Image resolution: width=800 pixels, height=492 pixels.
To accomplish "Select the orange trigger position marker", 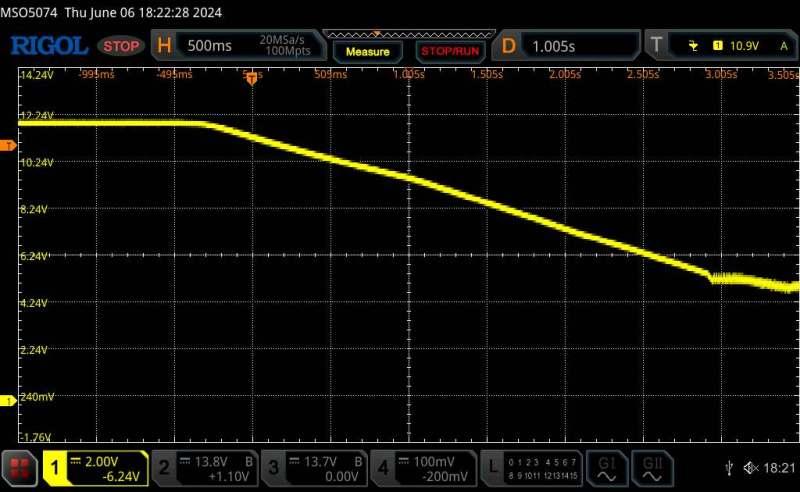I will pos(251,79).
